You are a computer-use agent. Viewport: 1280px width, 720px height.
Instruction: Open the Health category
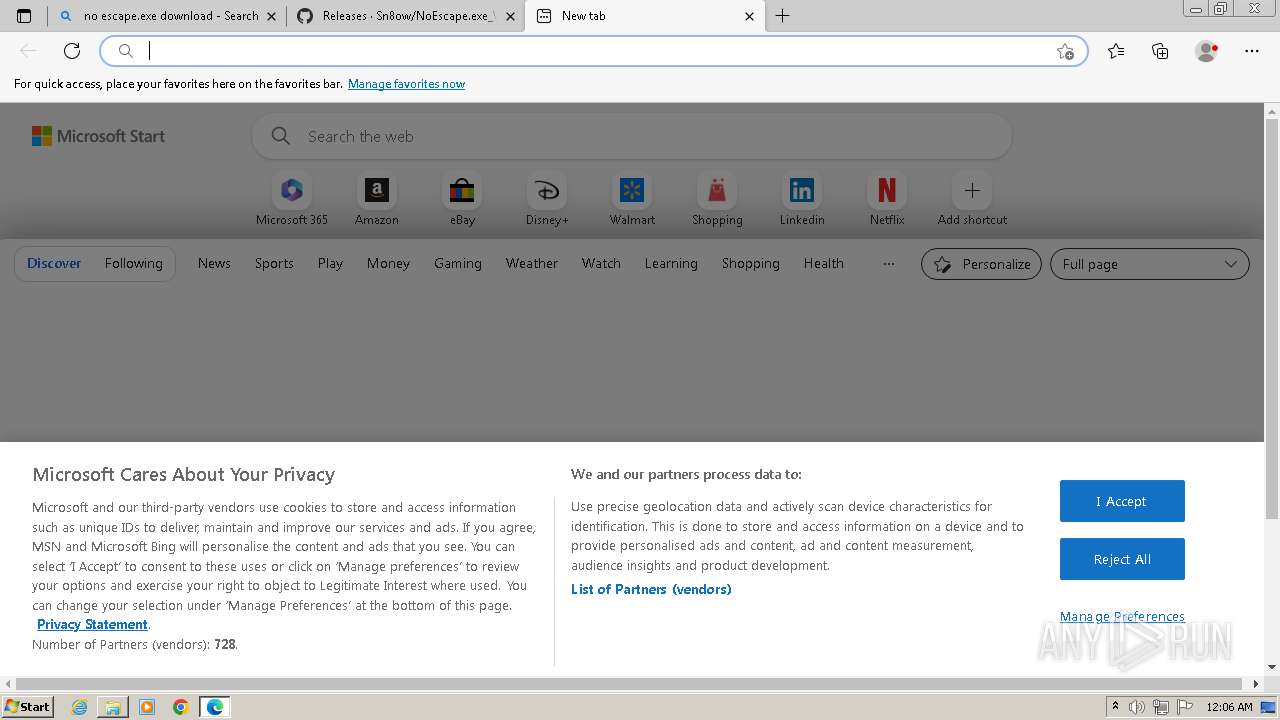click(824, 263)
